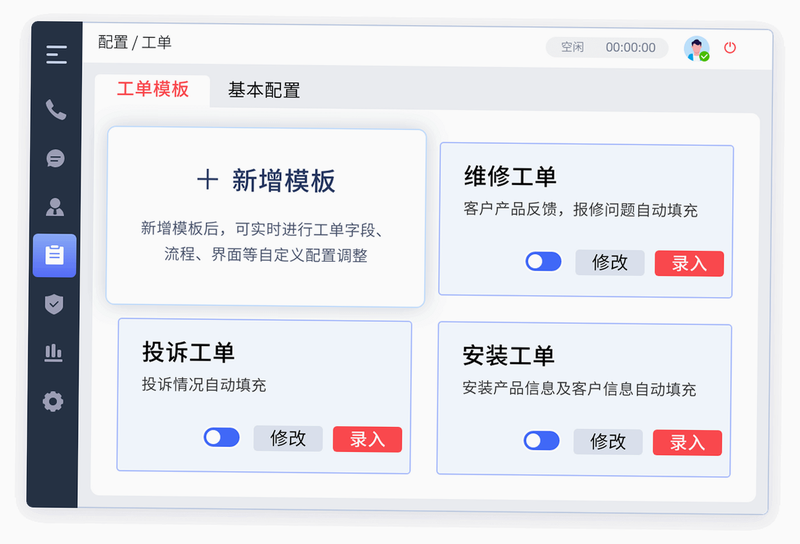Open the shield quality check icon in the sidebar
The image size is (800, 544).
pyautogui.click(x=54, y=304)
